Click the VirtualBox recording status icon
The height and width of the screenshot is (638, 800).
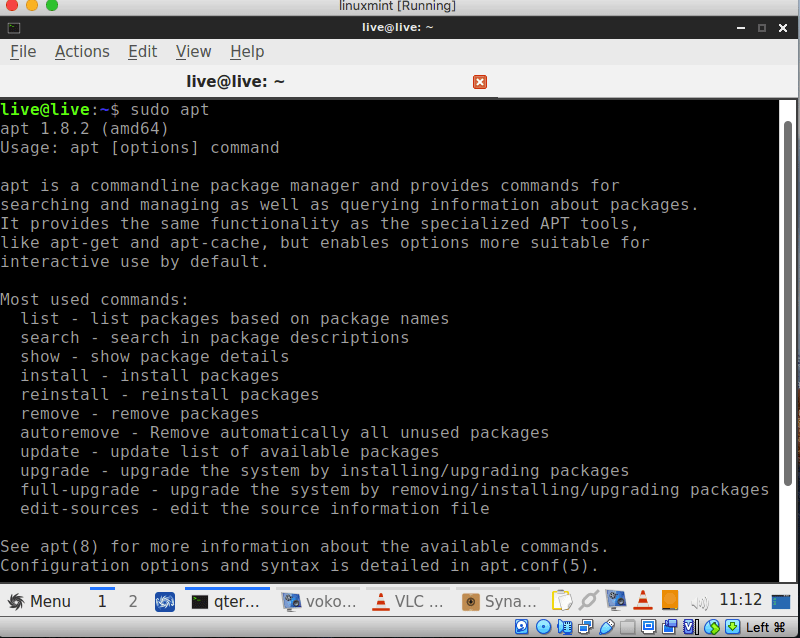pos(669,626)
